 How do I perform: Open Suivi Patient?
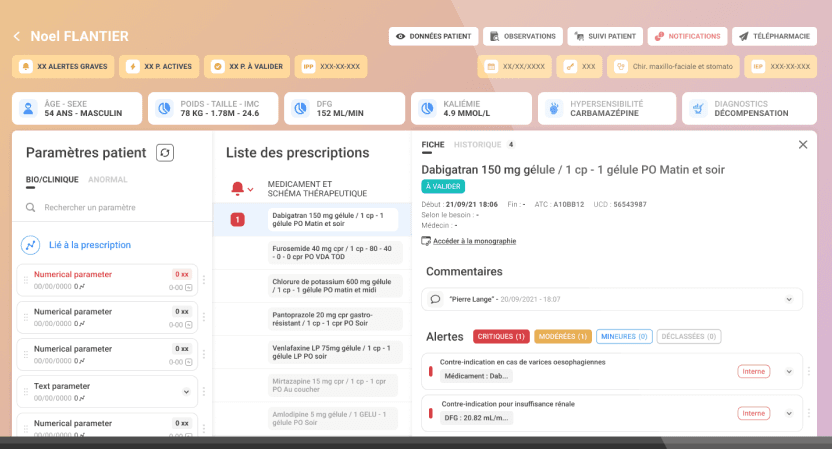click(x=605, y=36)
